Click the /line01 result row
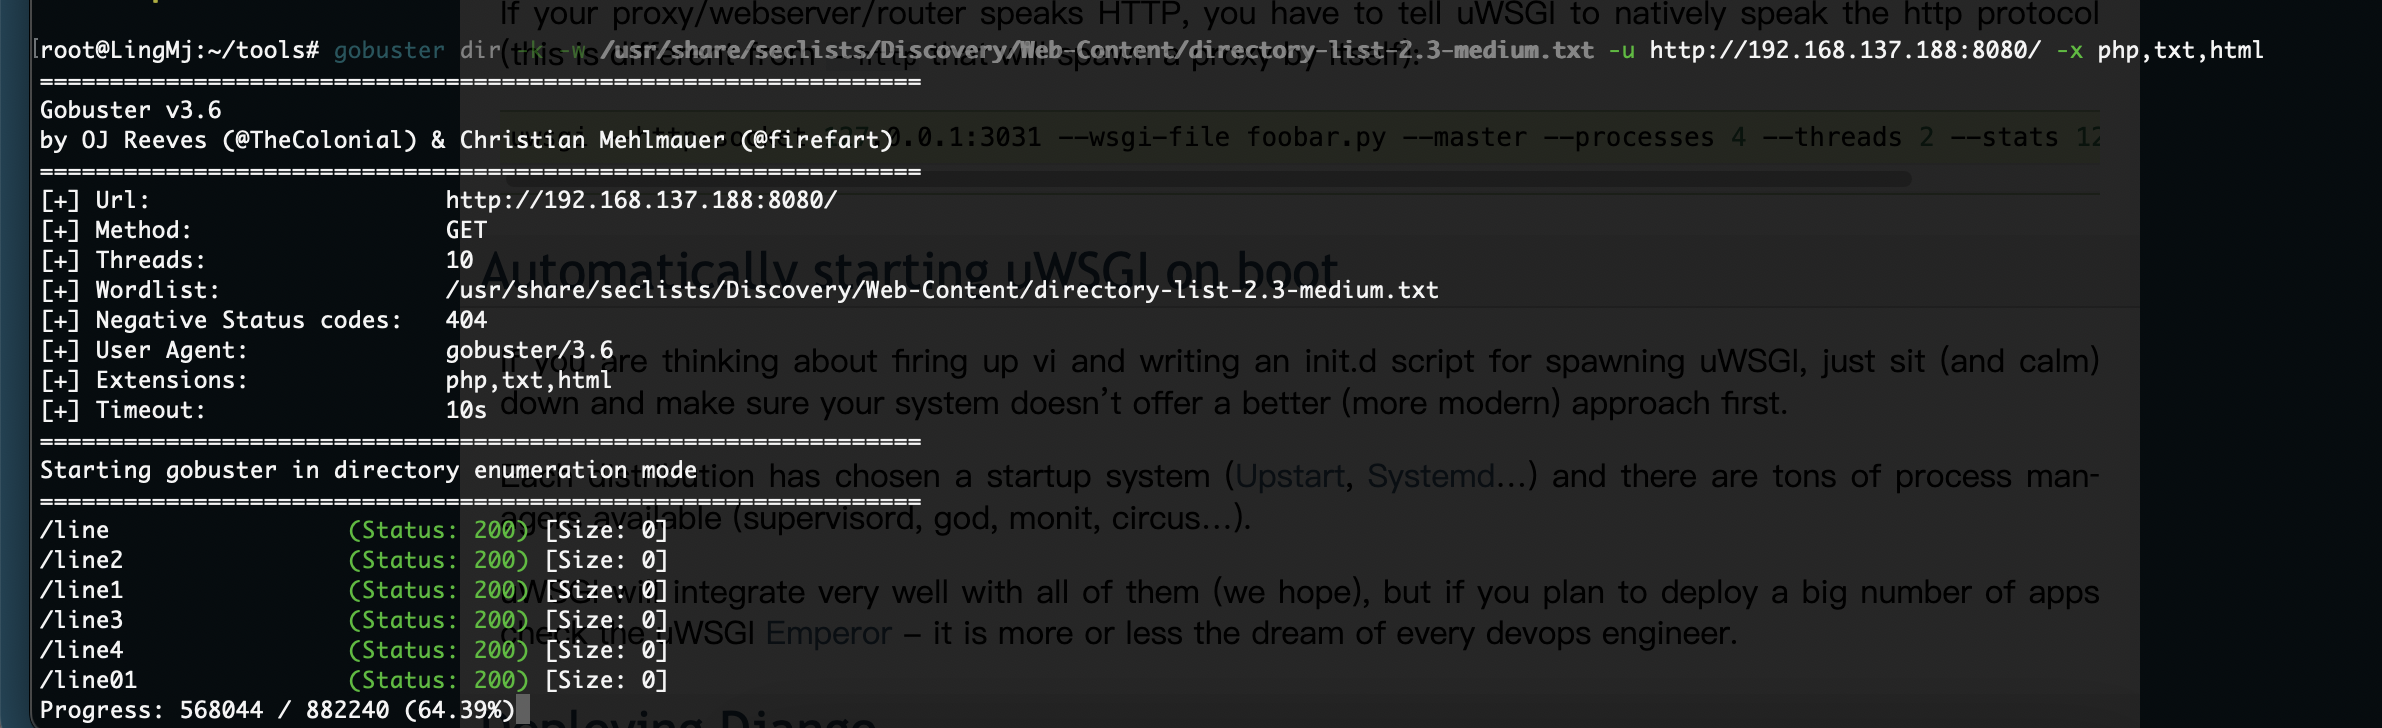2382x728 pixels. coord(354,680)
